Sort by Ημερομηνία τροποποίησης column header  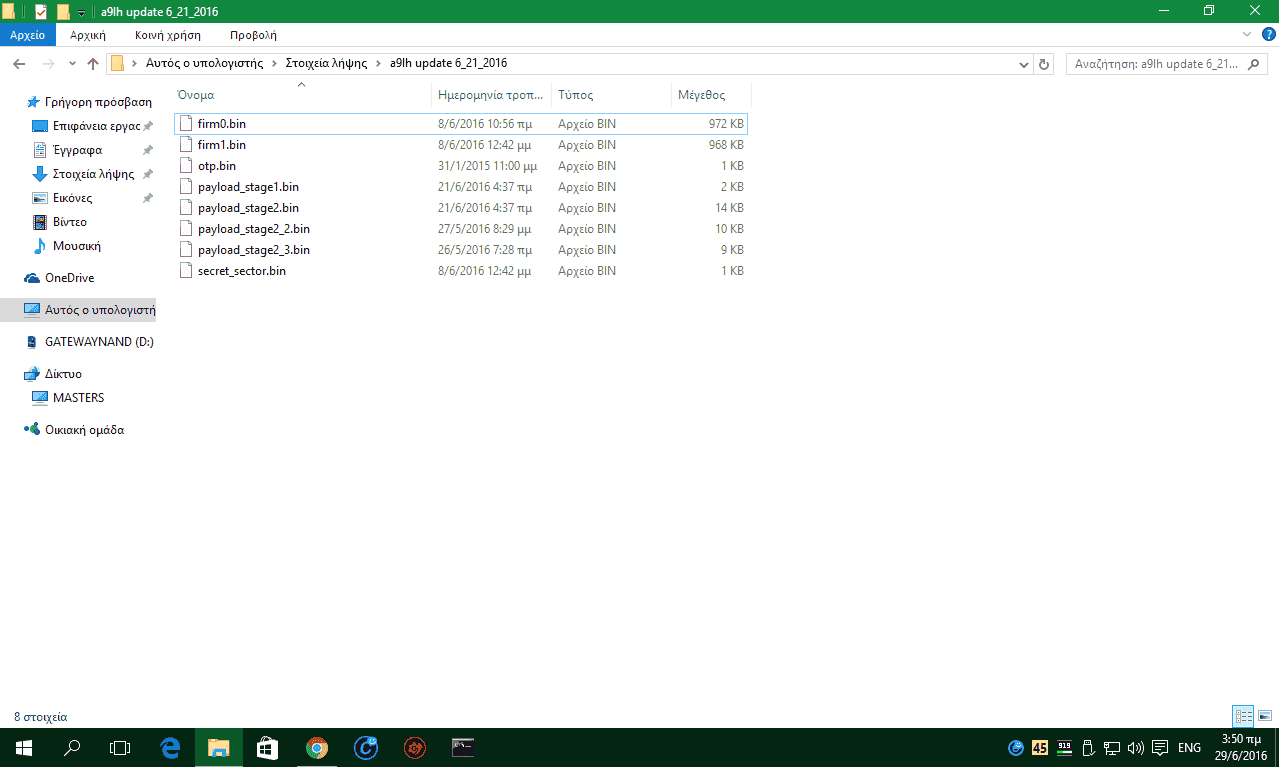click(492, 95)
